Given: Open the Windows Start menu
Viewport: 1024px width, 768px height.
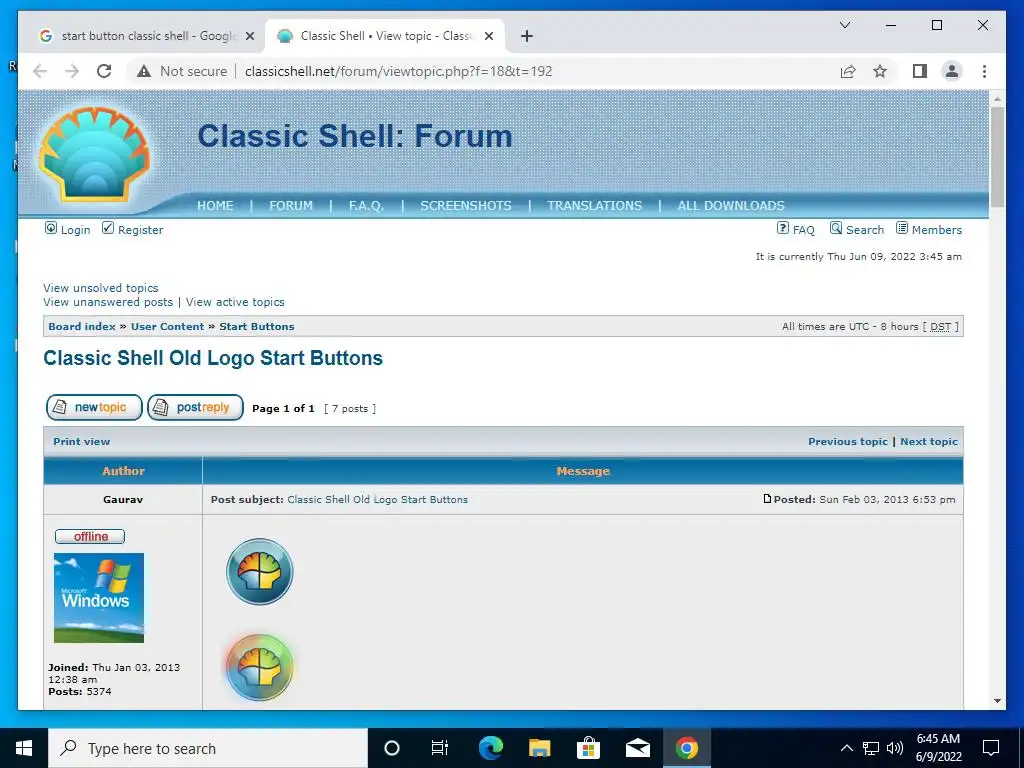Looking at the screenshot, I should tap(24, 748).
